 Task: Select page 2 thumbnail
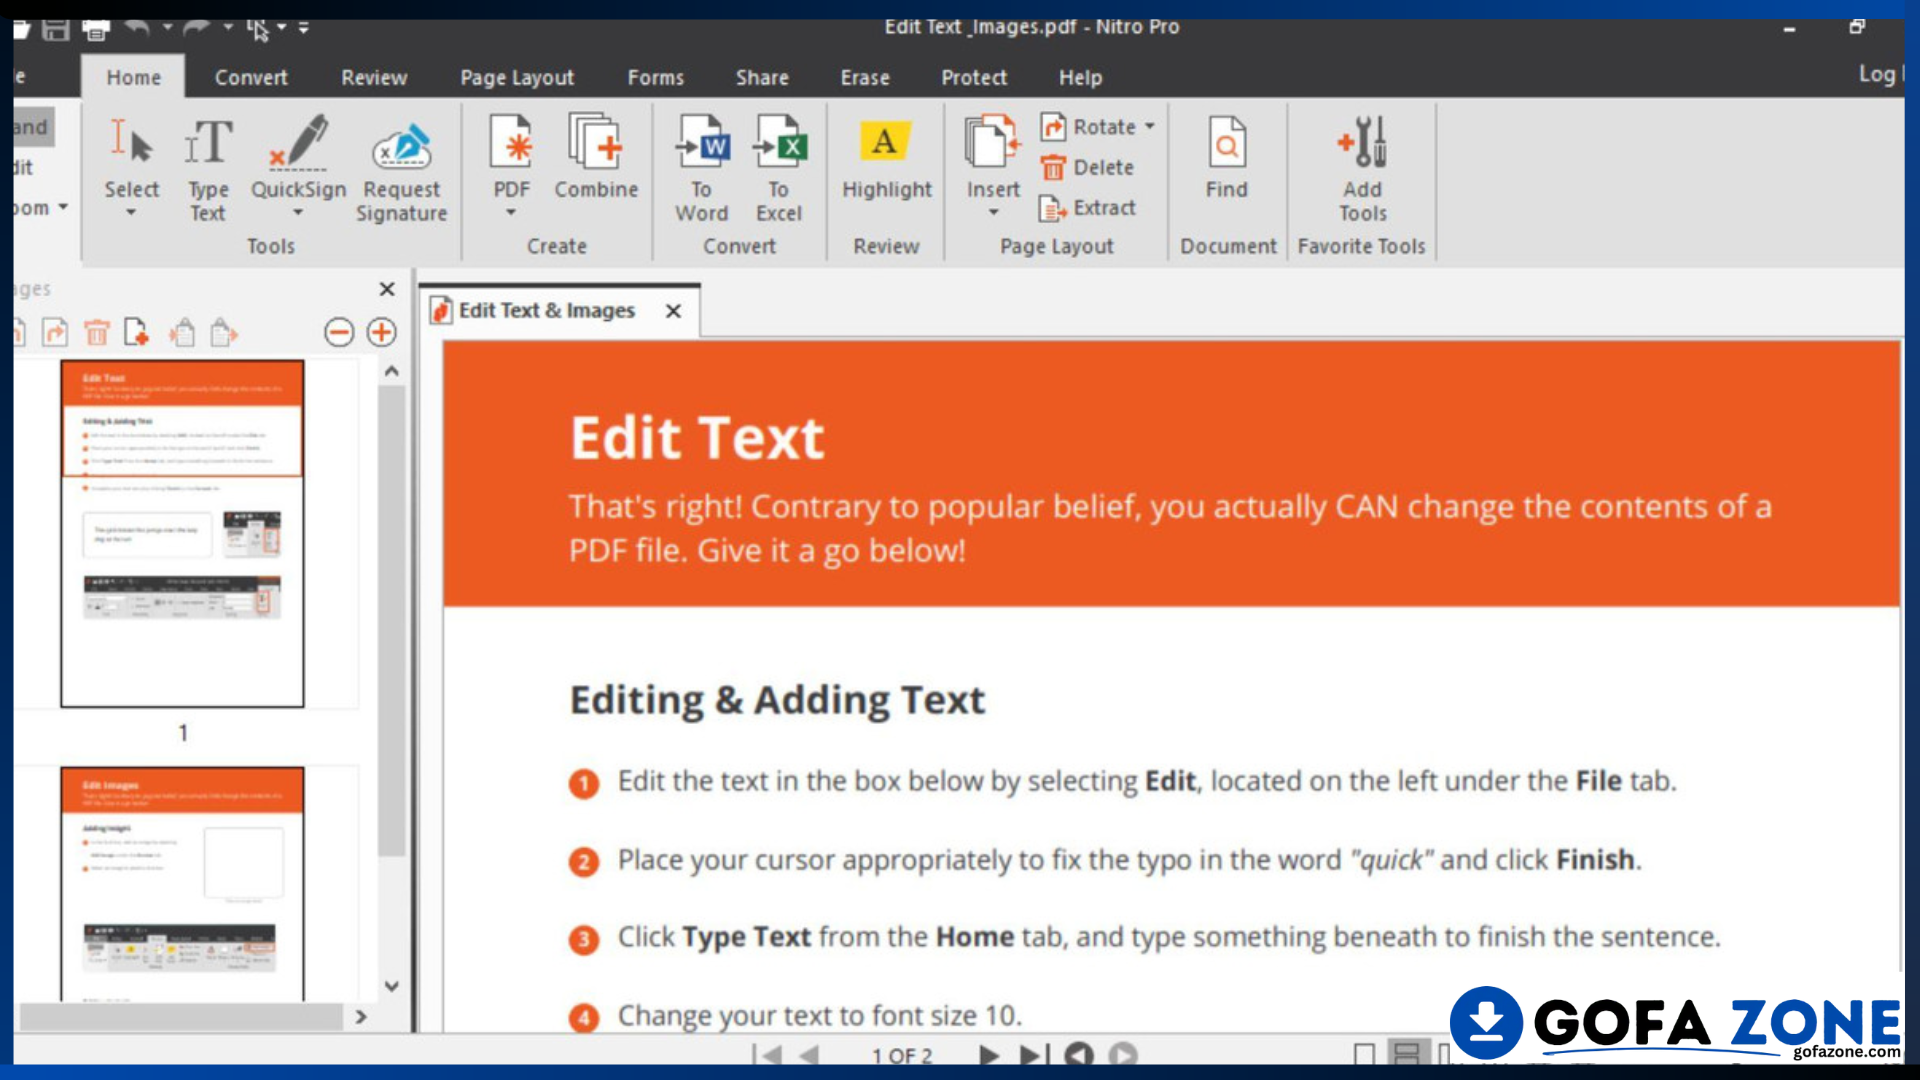click(182, 884)
